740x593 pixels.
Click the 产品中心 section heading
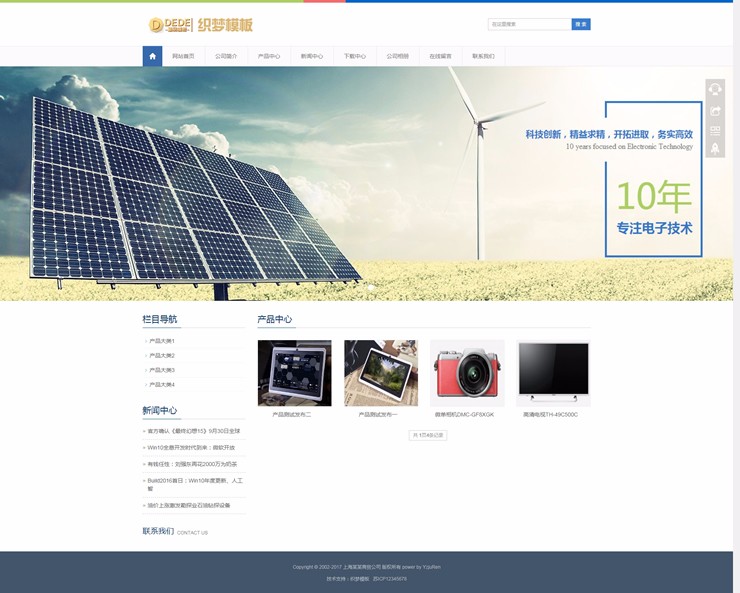tap(275, 319)
